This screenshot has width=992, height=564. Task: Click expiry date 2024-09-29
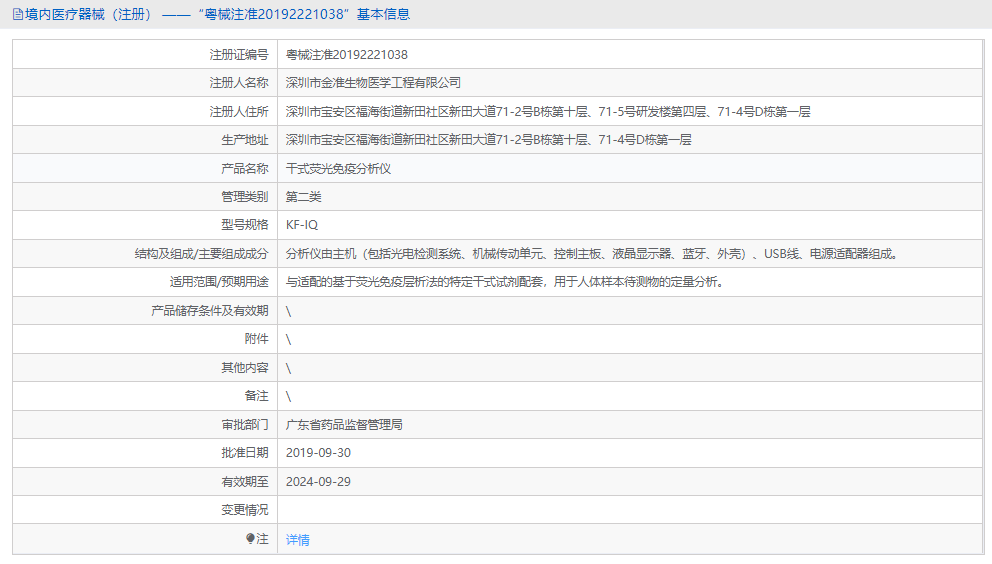[318, 482]
